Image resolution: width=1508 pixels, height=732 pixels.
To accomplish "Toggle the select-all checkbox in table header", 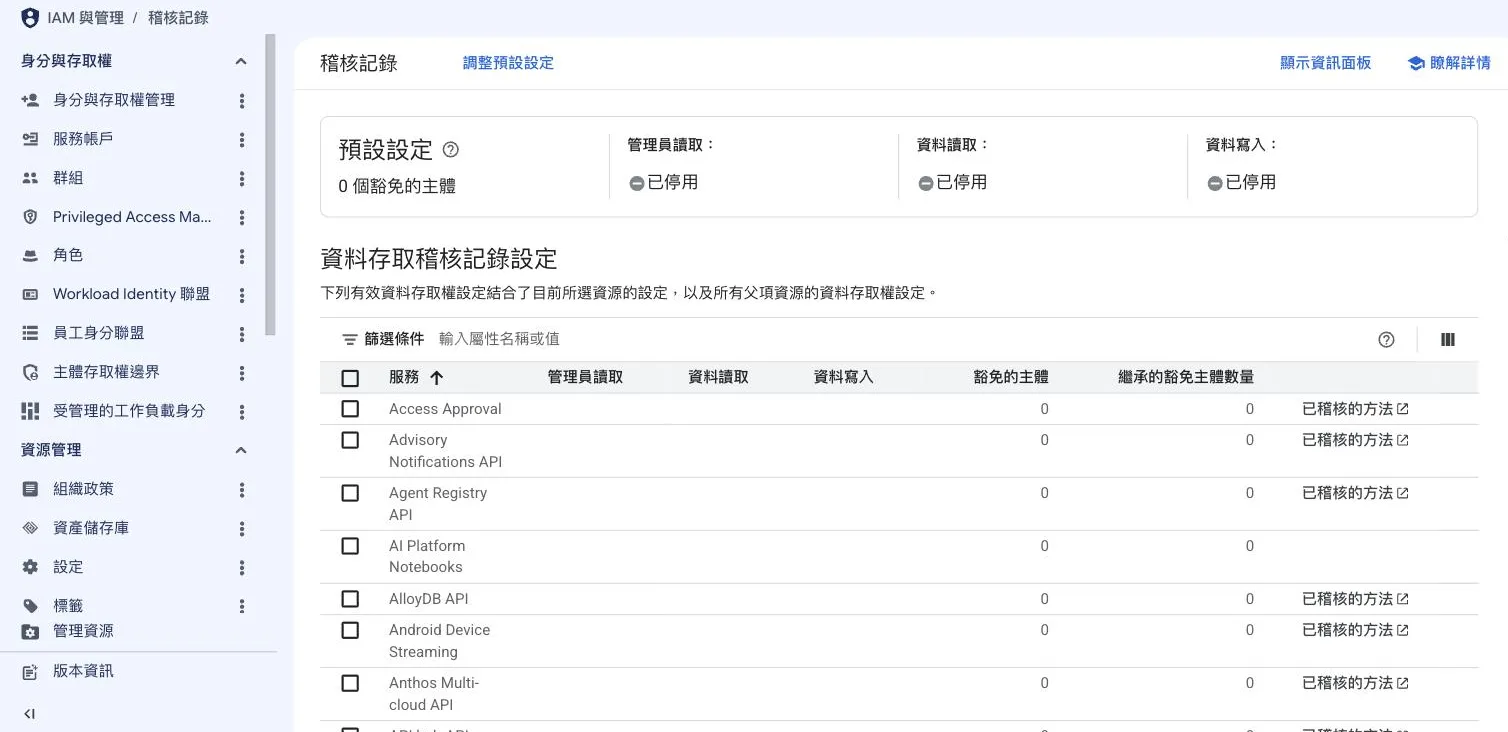I will tap(350, 378).
